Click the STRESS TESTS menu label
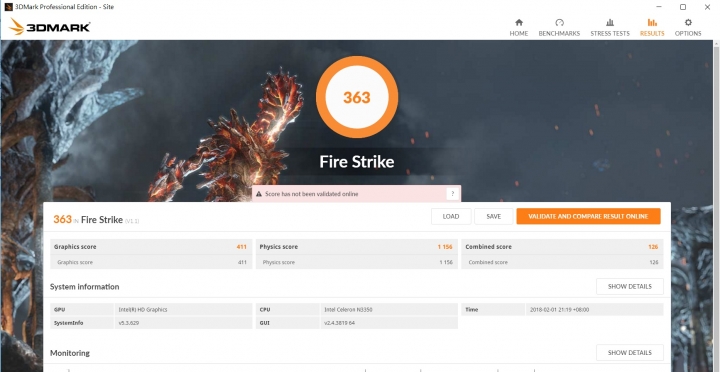The height and width of the screenshot is (372, 720). 610,34
